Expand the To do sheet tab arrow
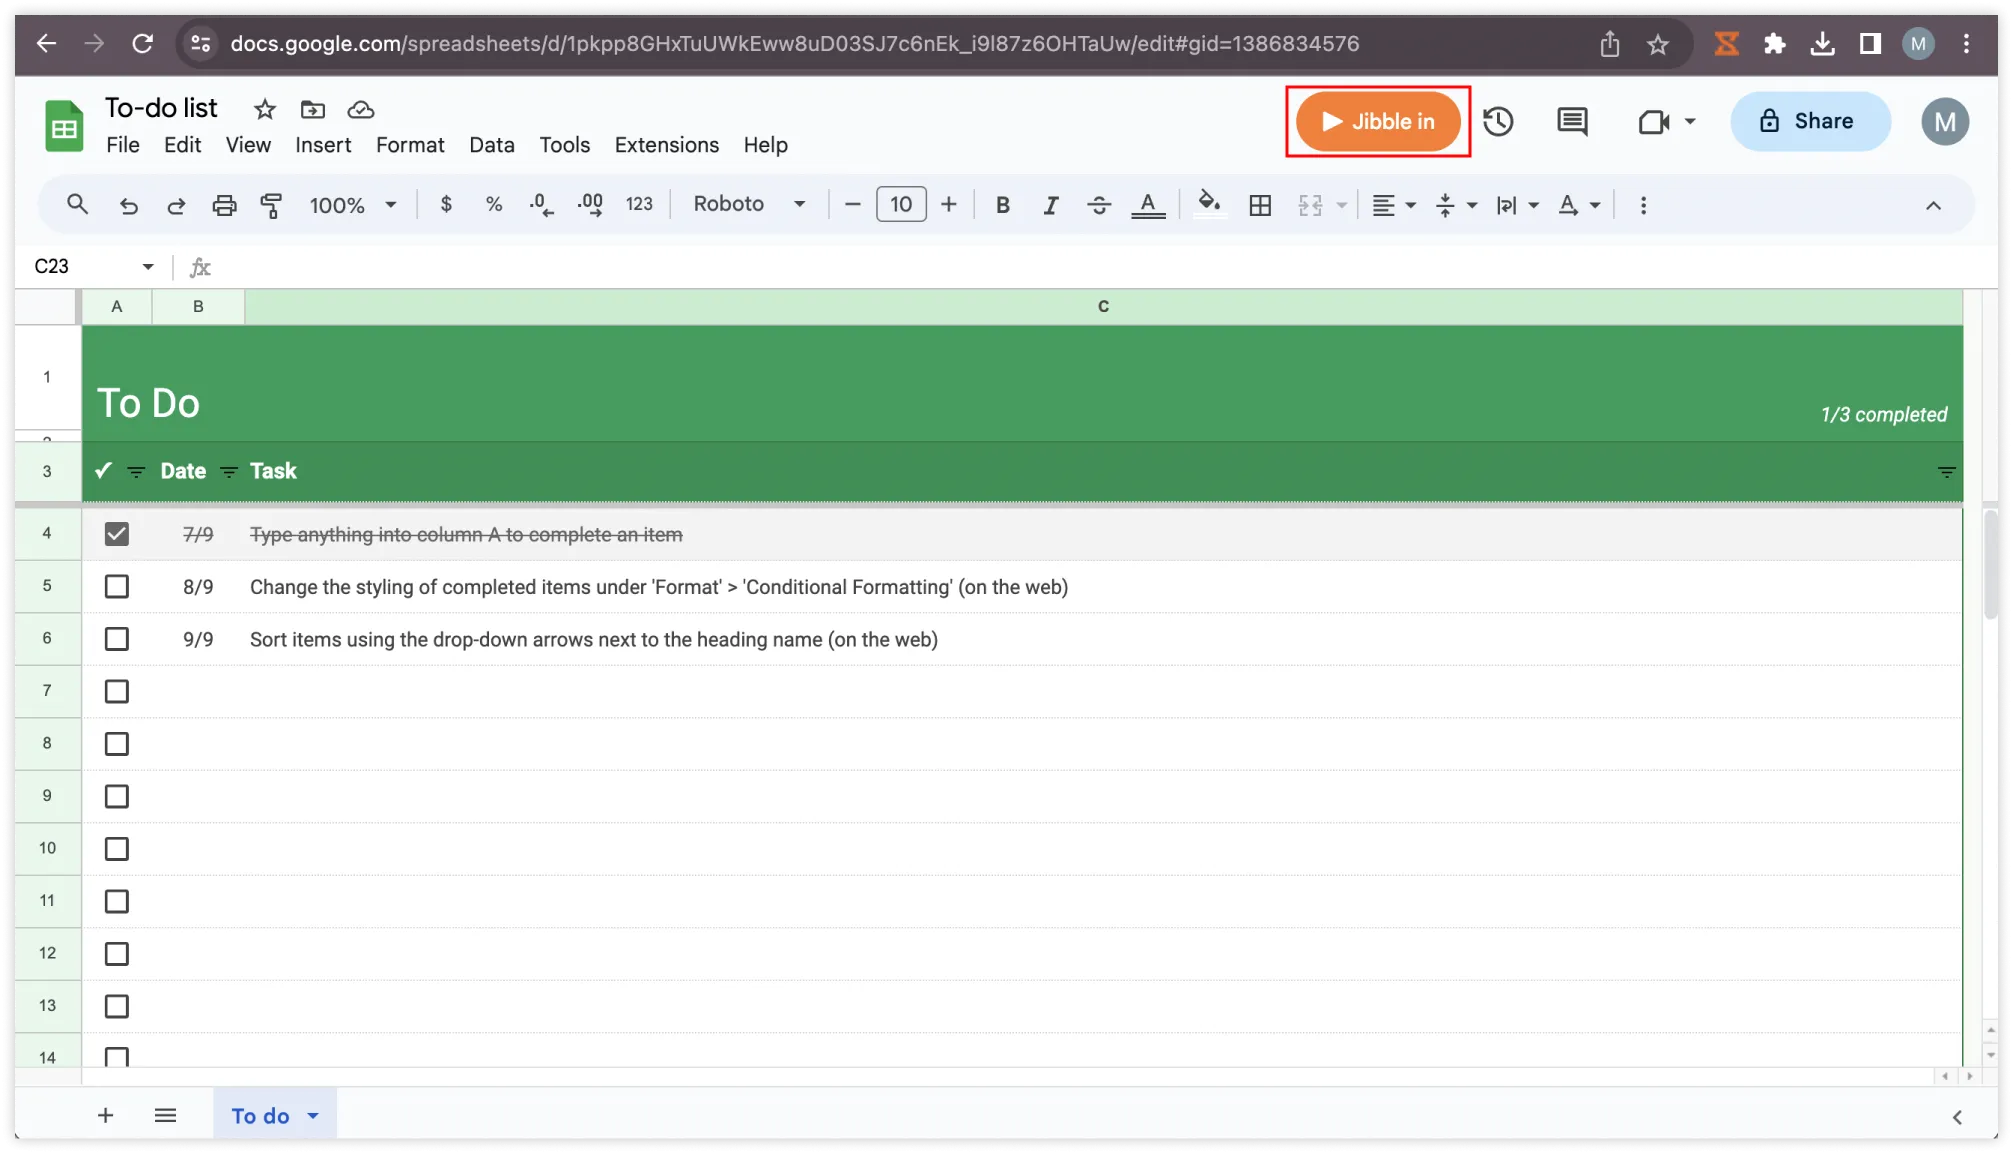This screenshot has width=2013, height=1154. [x=313, y=1116]
